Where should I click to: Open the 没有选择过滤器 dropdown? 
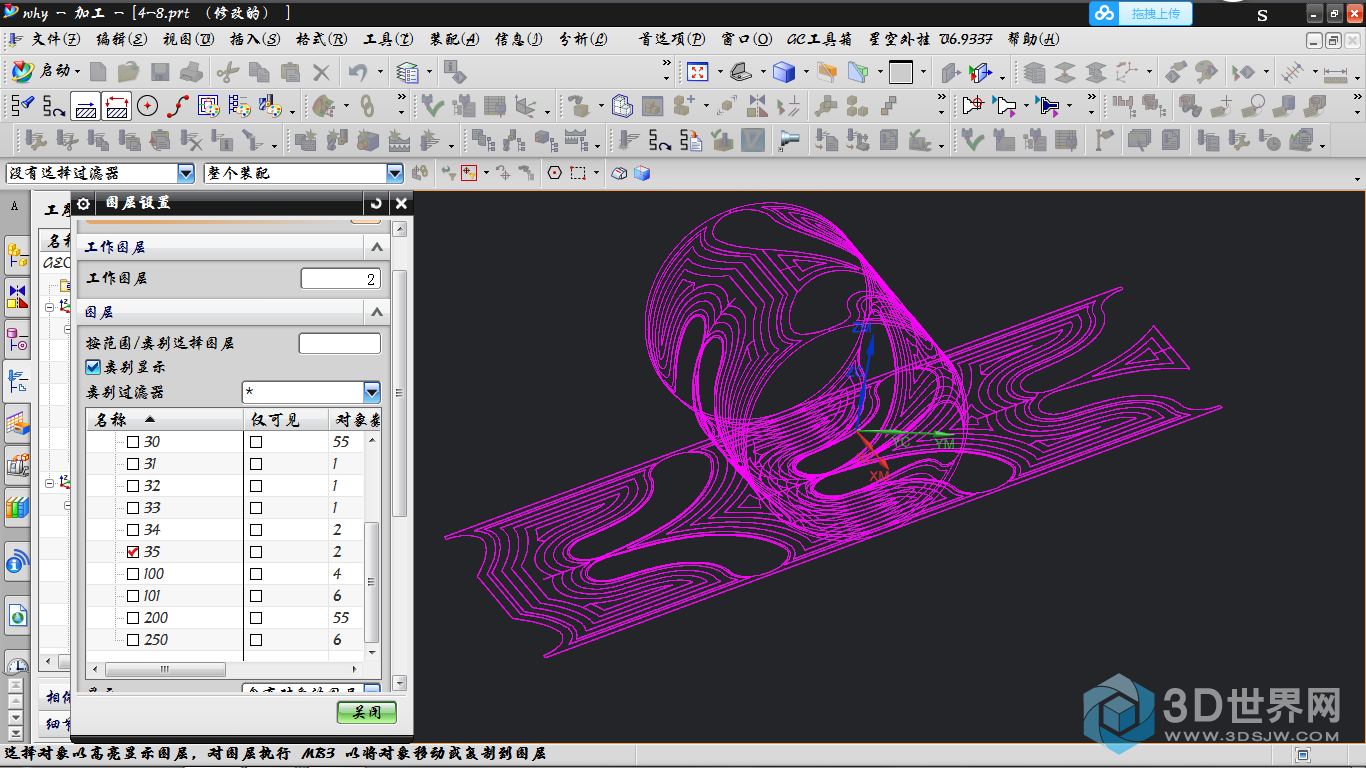[x=186, y=173]
